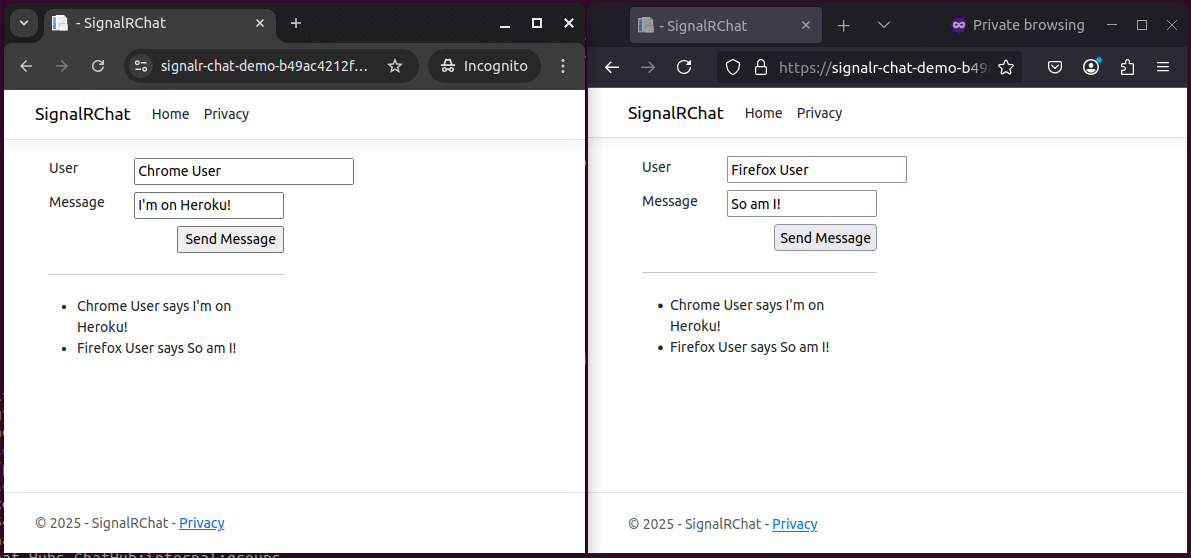Click 'Firefox User says So am I!' in Chrome

156,348
